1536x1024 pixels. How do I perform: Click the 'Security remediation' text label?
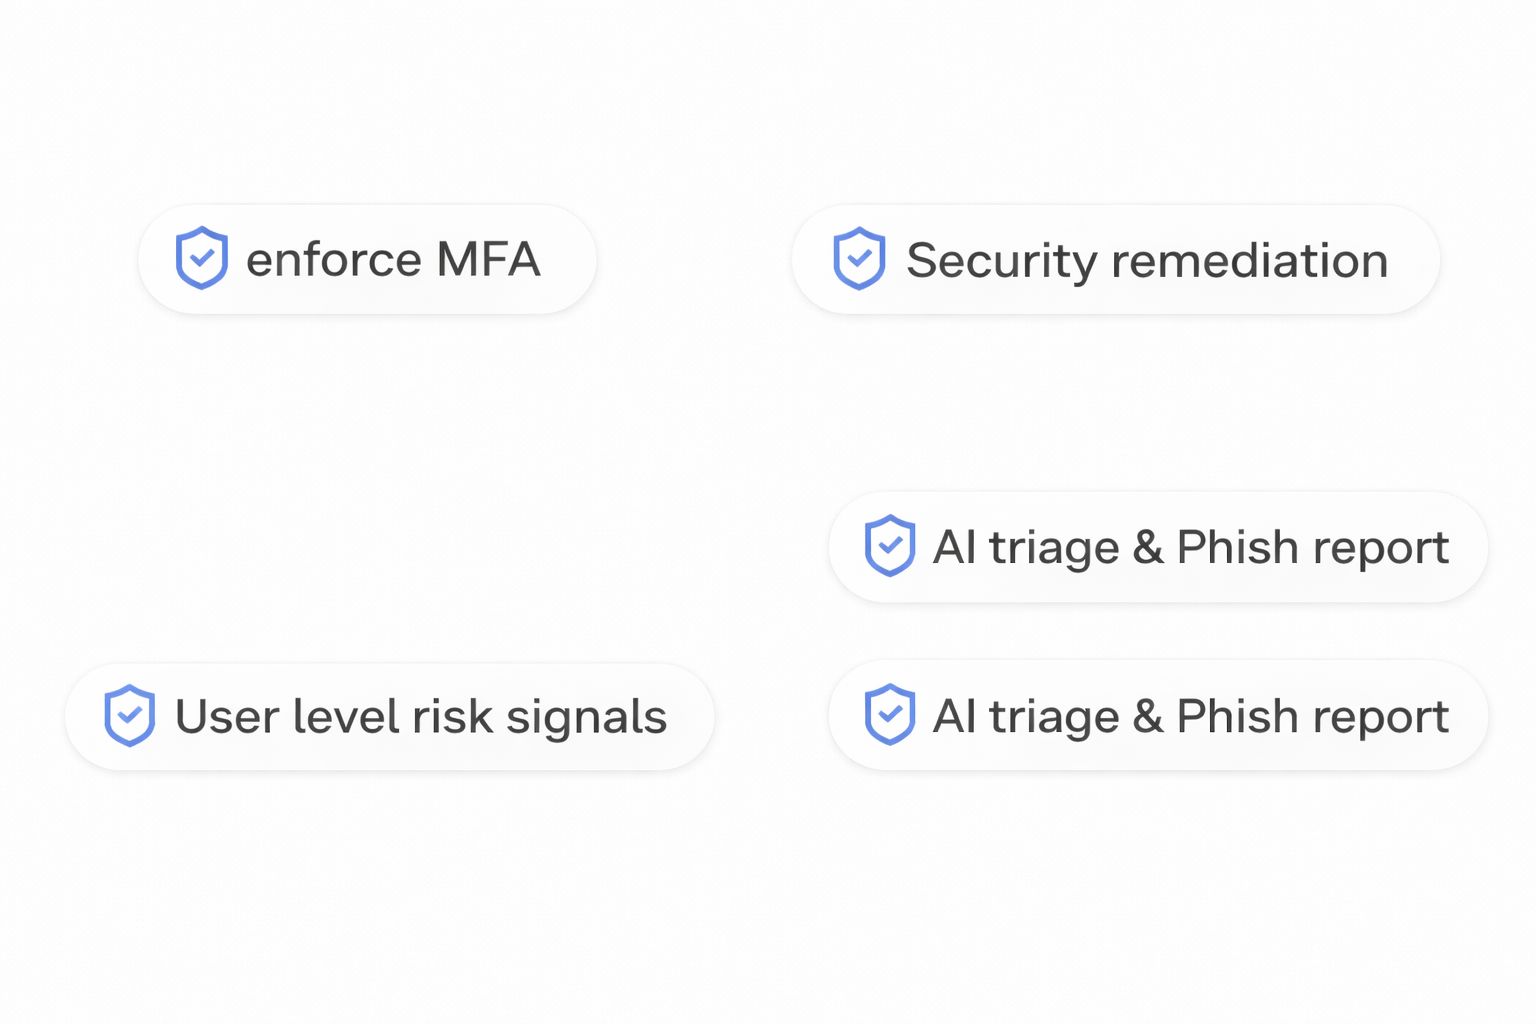1147,261
